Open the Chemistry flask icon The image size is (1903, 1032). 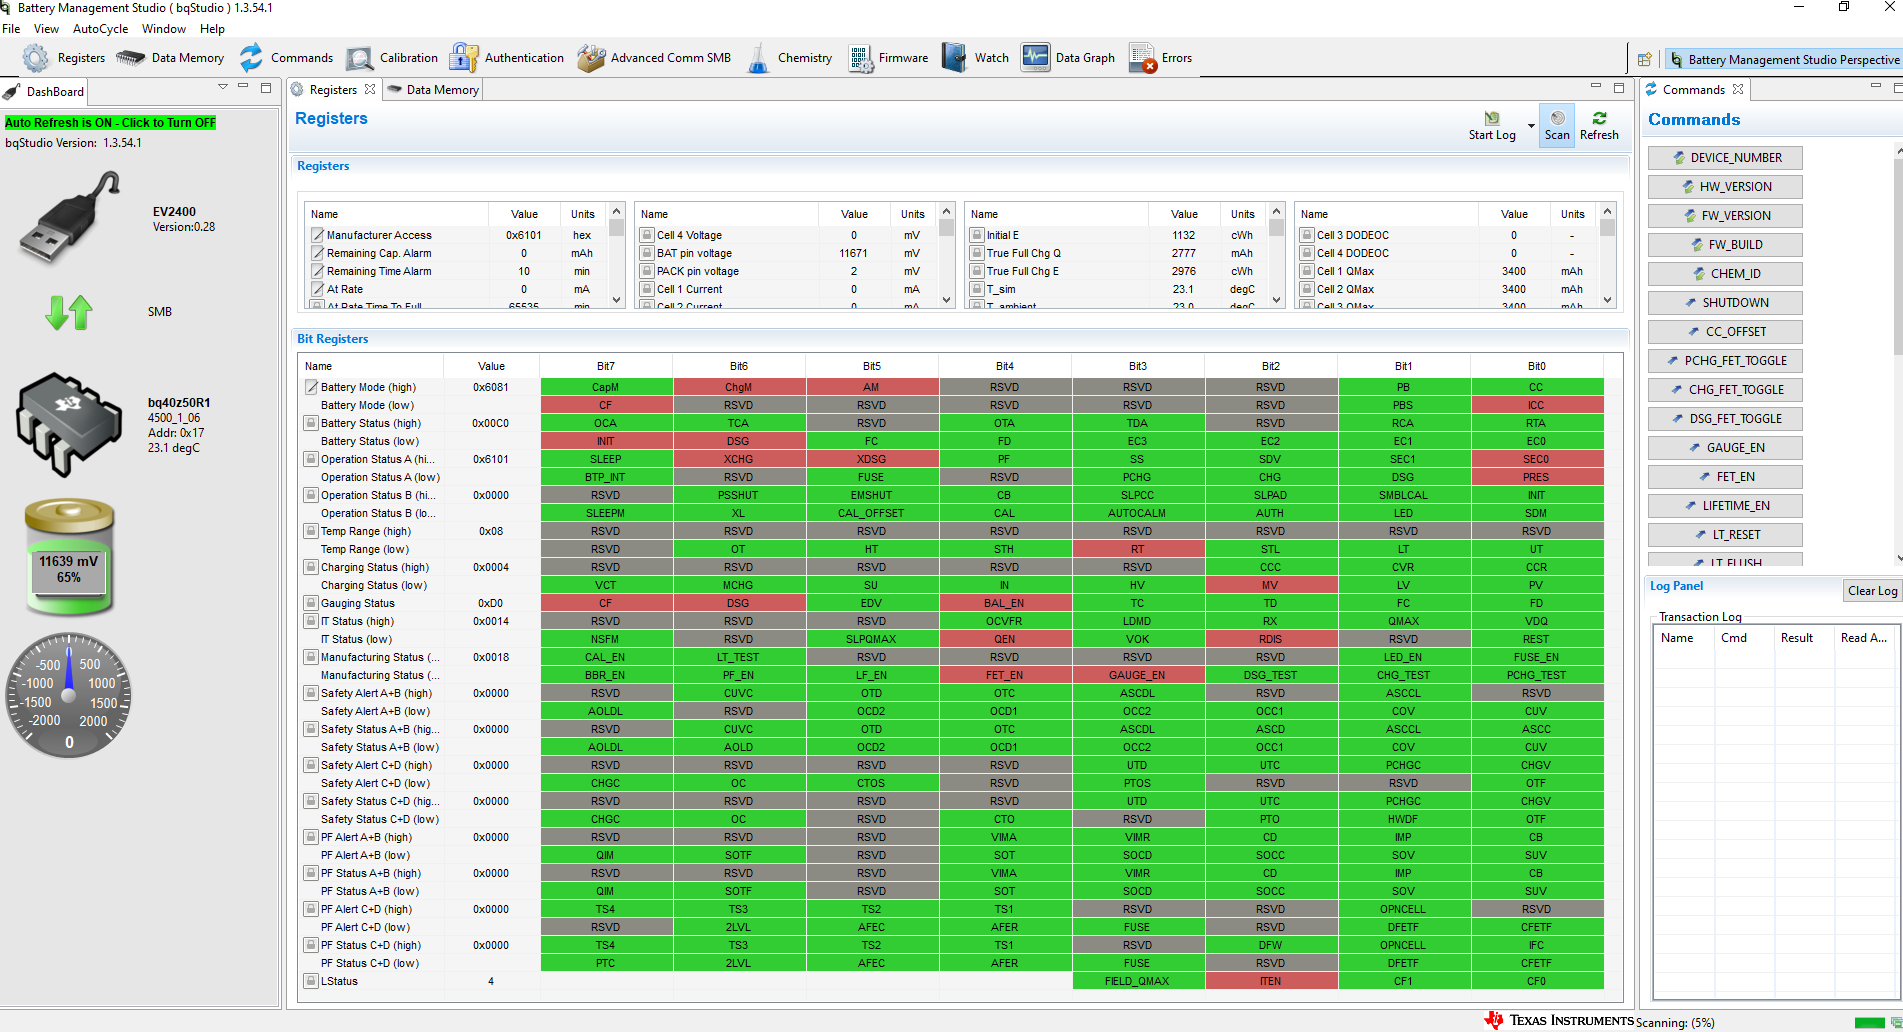coord(759,58)
